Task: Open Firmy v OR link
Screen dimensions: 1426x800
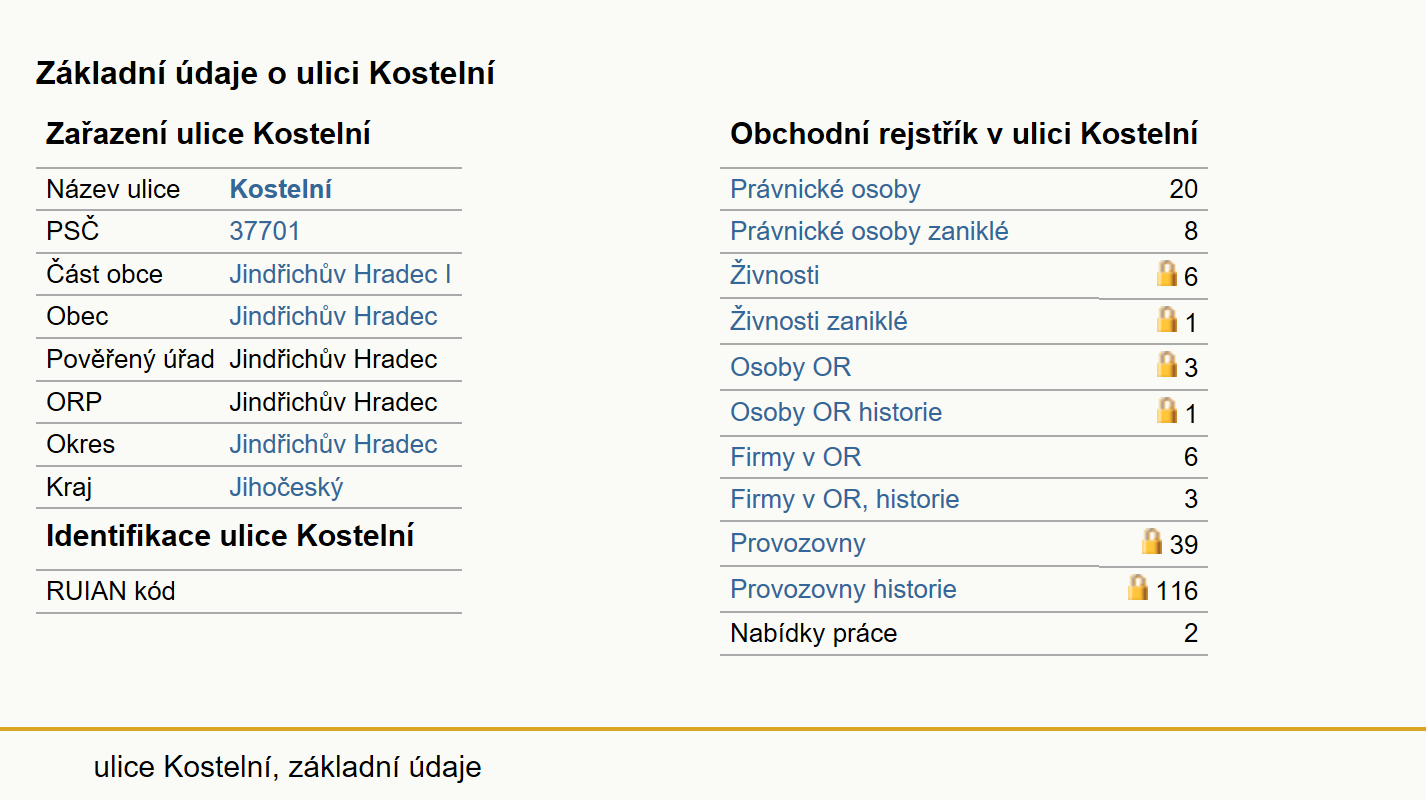Action: pos(796,458)
